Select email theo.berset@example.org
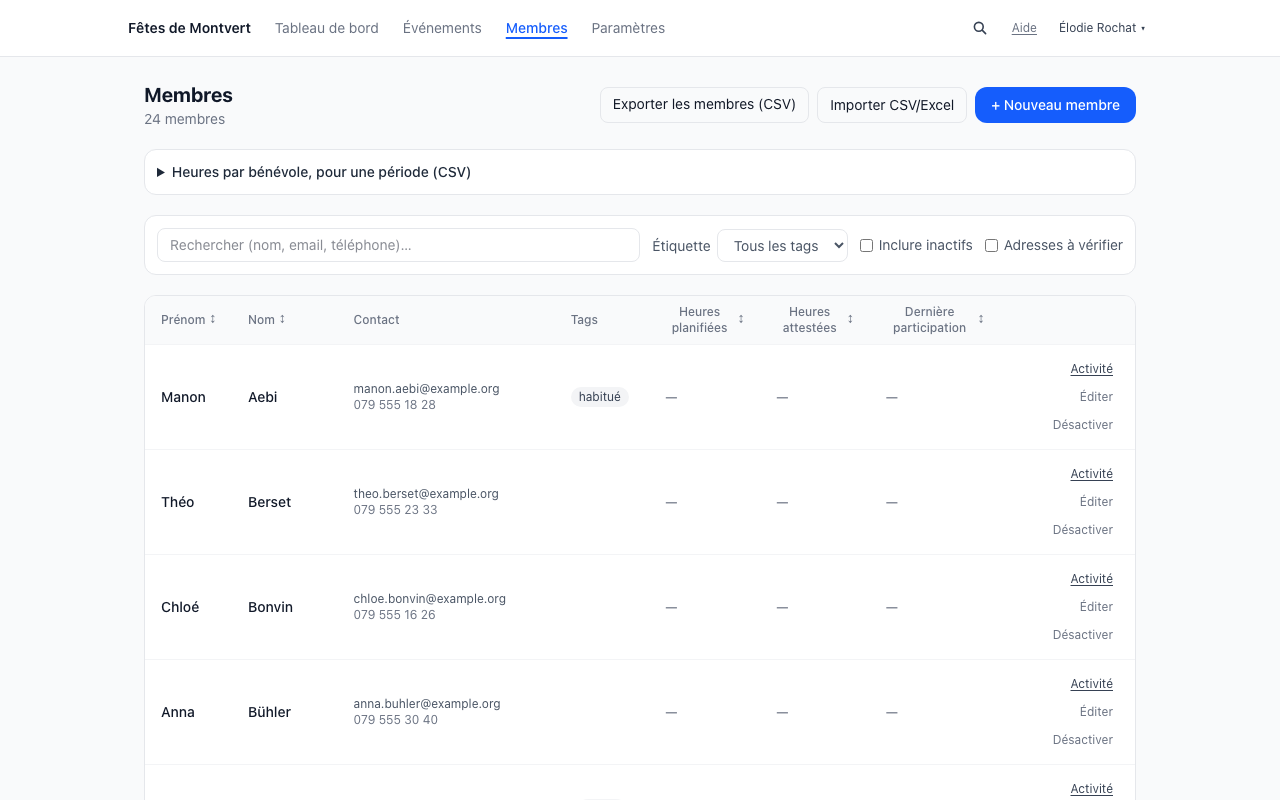Image resolution: width=1280 pixels, height=800 pixels. 426,494
